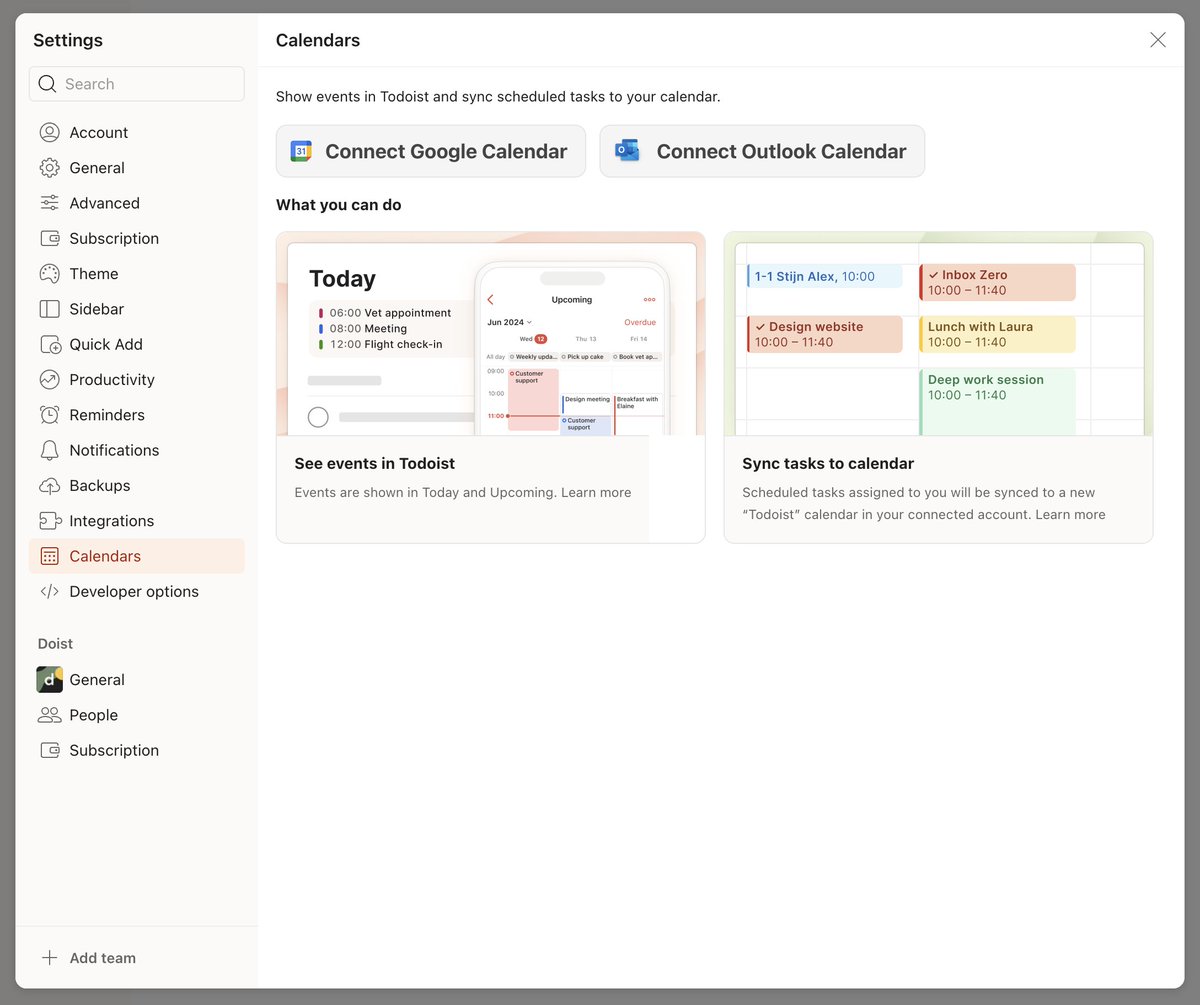Click the Subscription wallet icon under Settings
Screen dimensions: 1200x1005
pyautogui.click(x=50, y=238)
